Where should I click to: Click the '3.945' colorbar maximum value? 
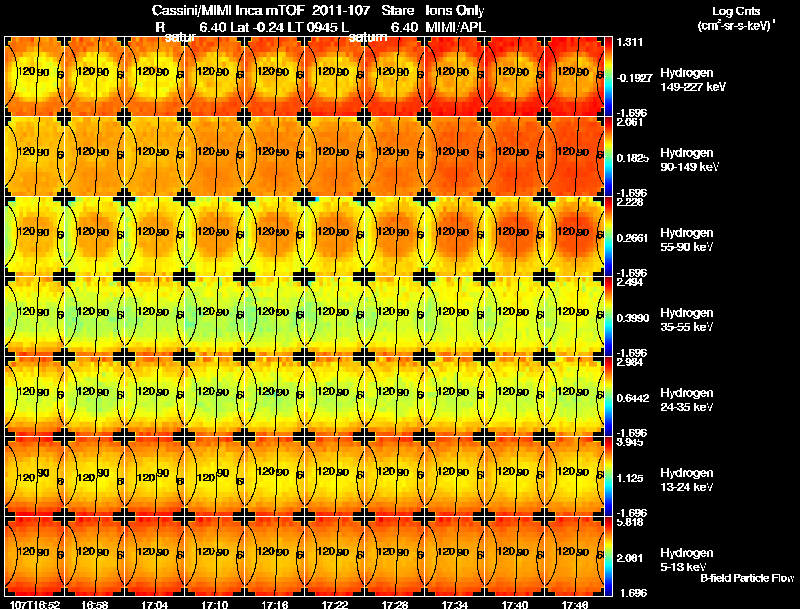(x=630, y=442)
